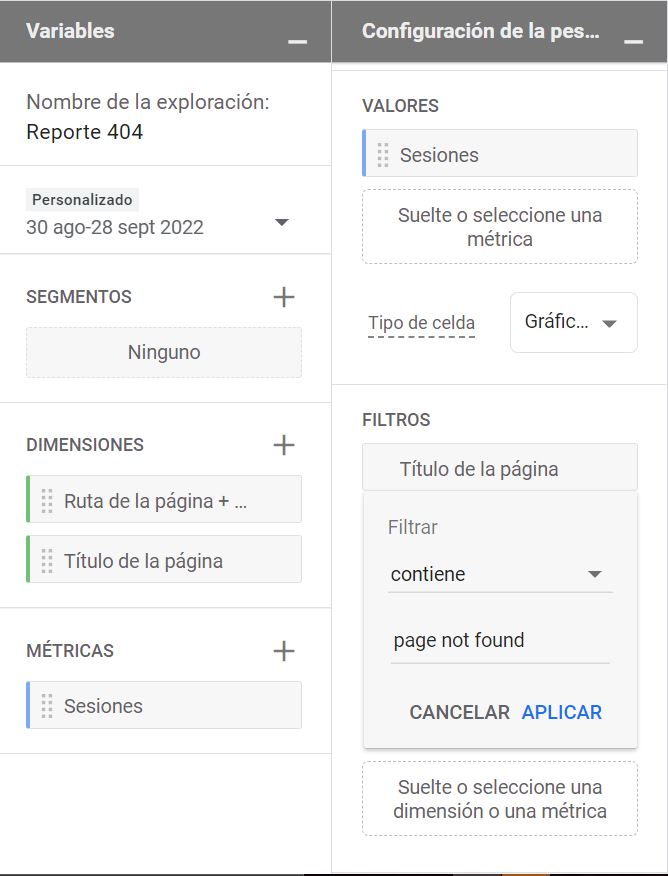The width and height of the screenshot is (668, 876).
Task: Minimize the Configuración de la pestaña panel
Action: 632,40
